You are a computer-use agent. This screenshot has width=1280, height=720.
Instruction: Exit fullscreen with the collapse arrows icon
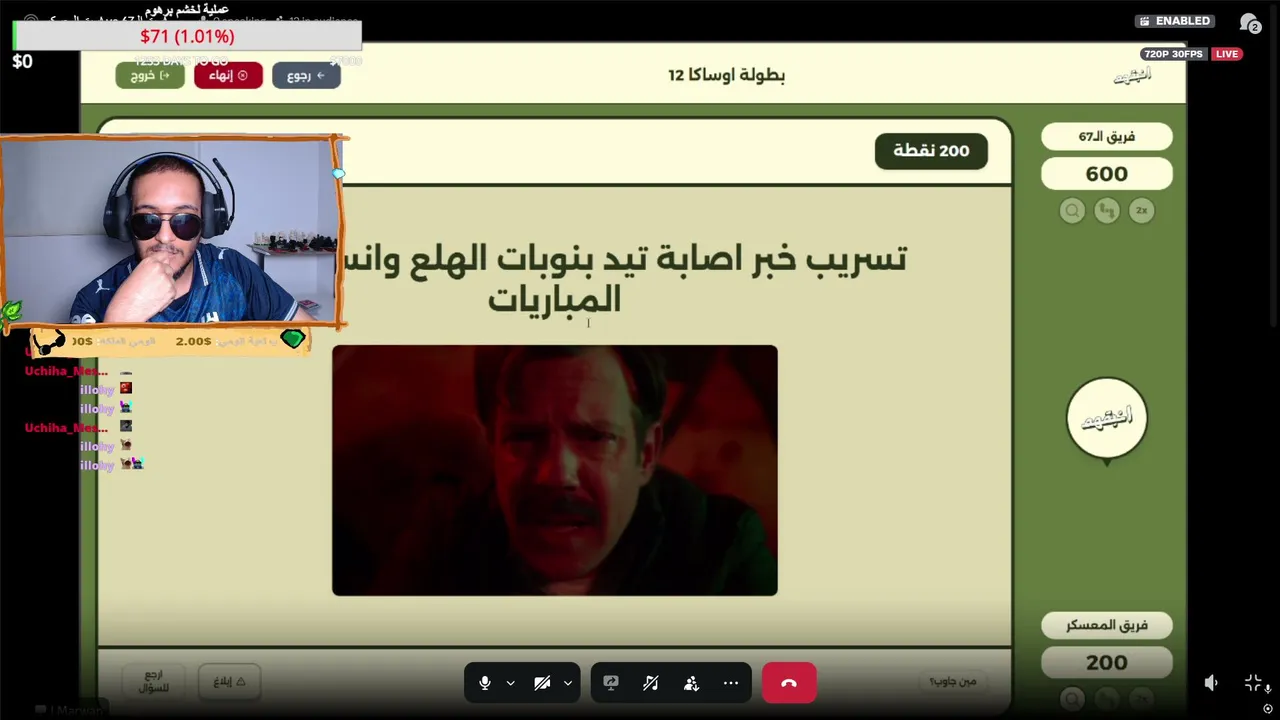tap(1253, 683)
